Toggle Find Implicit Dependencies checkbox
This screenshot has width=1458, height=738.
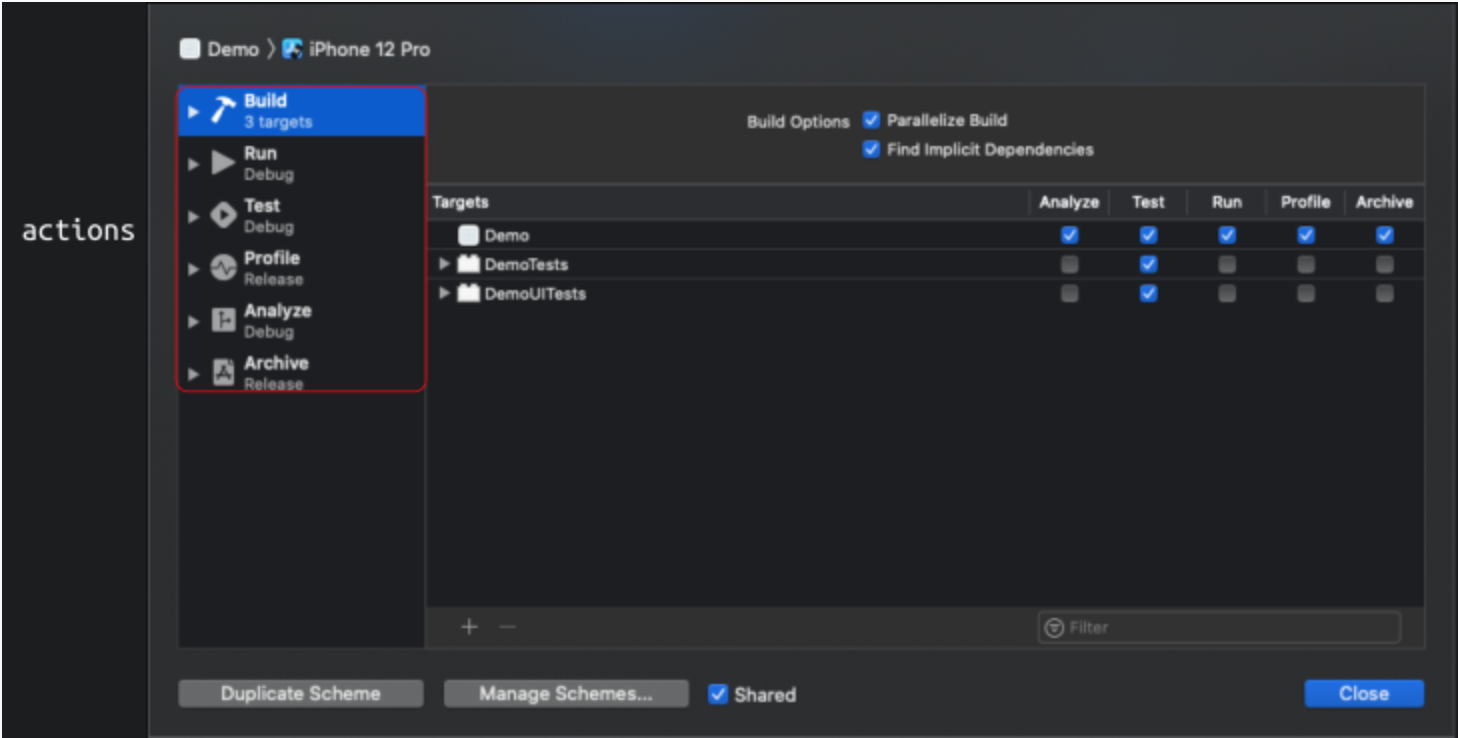(871, 150)
